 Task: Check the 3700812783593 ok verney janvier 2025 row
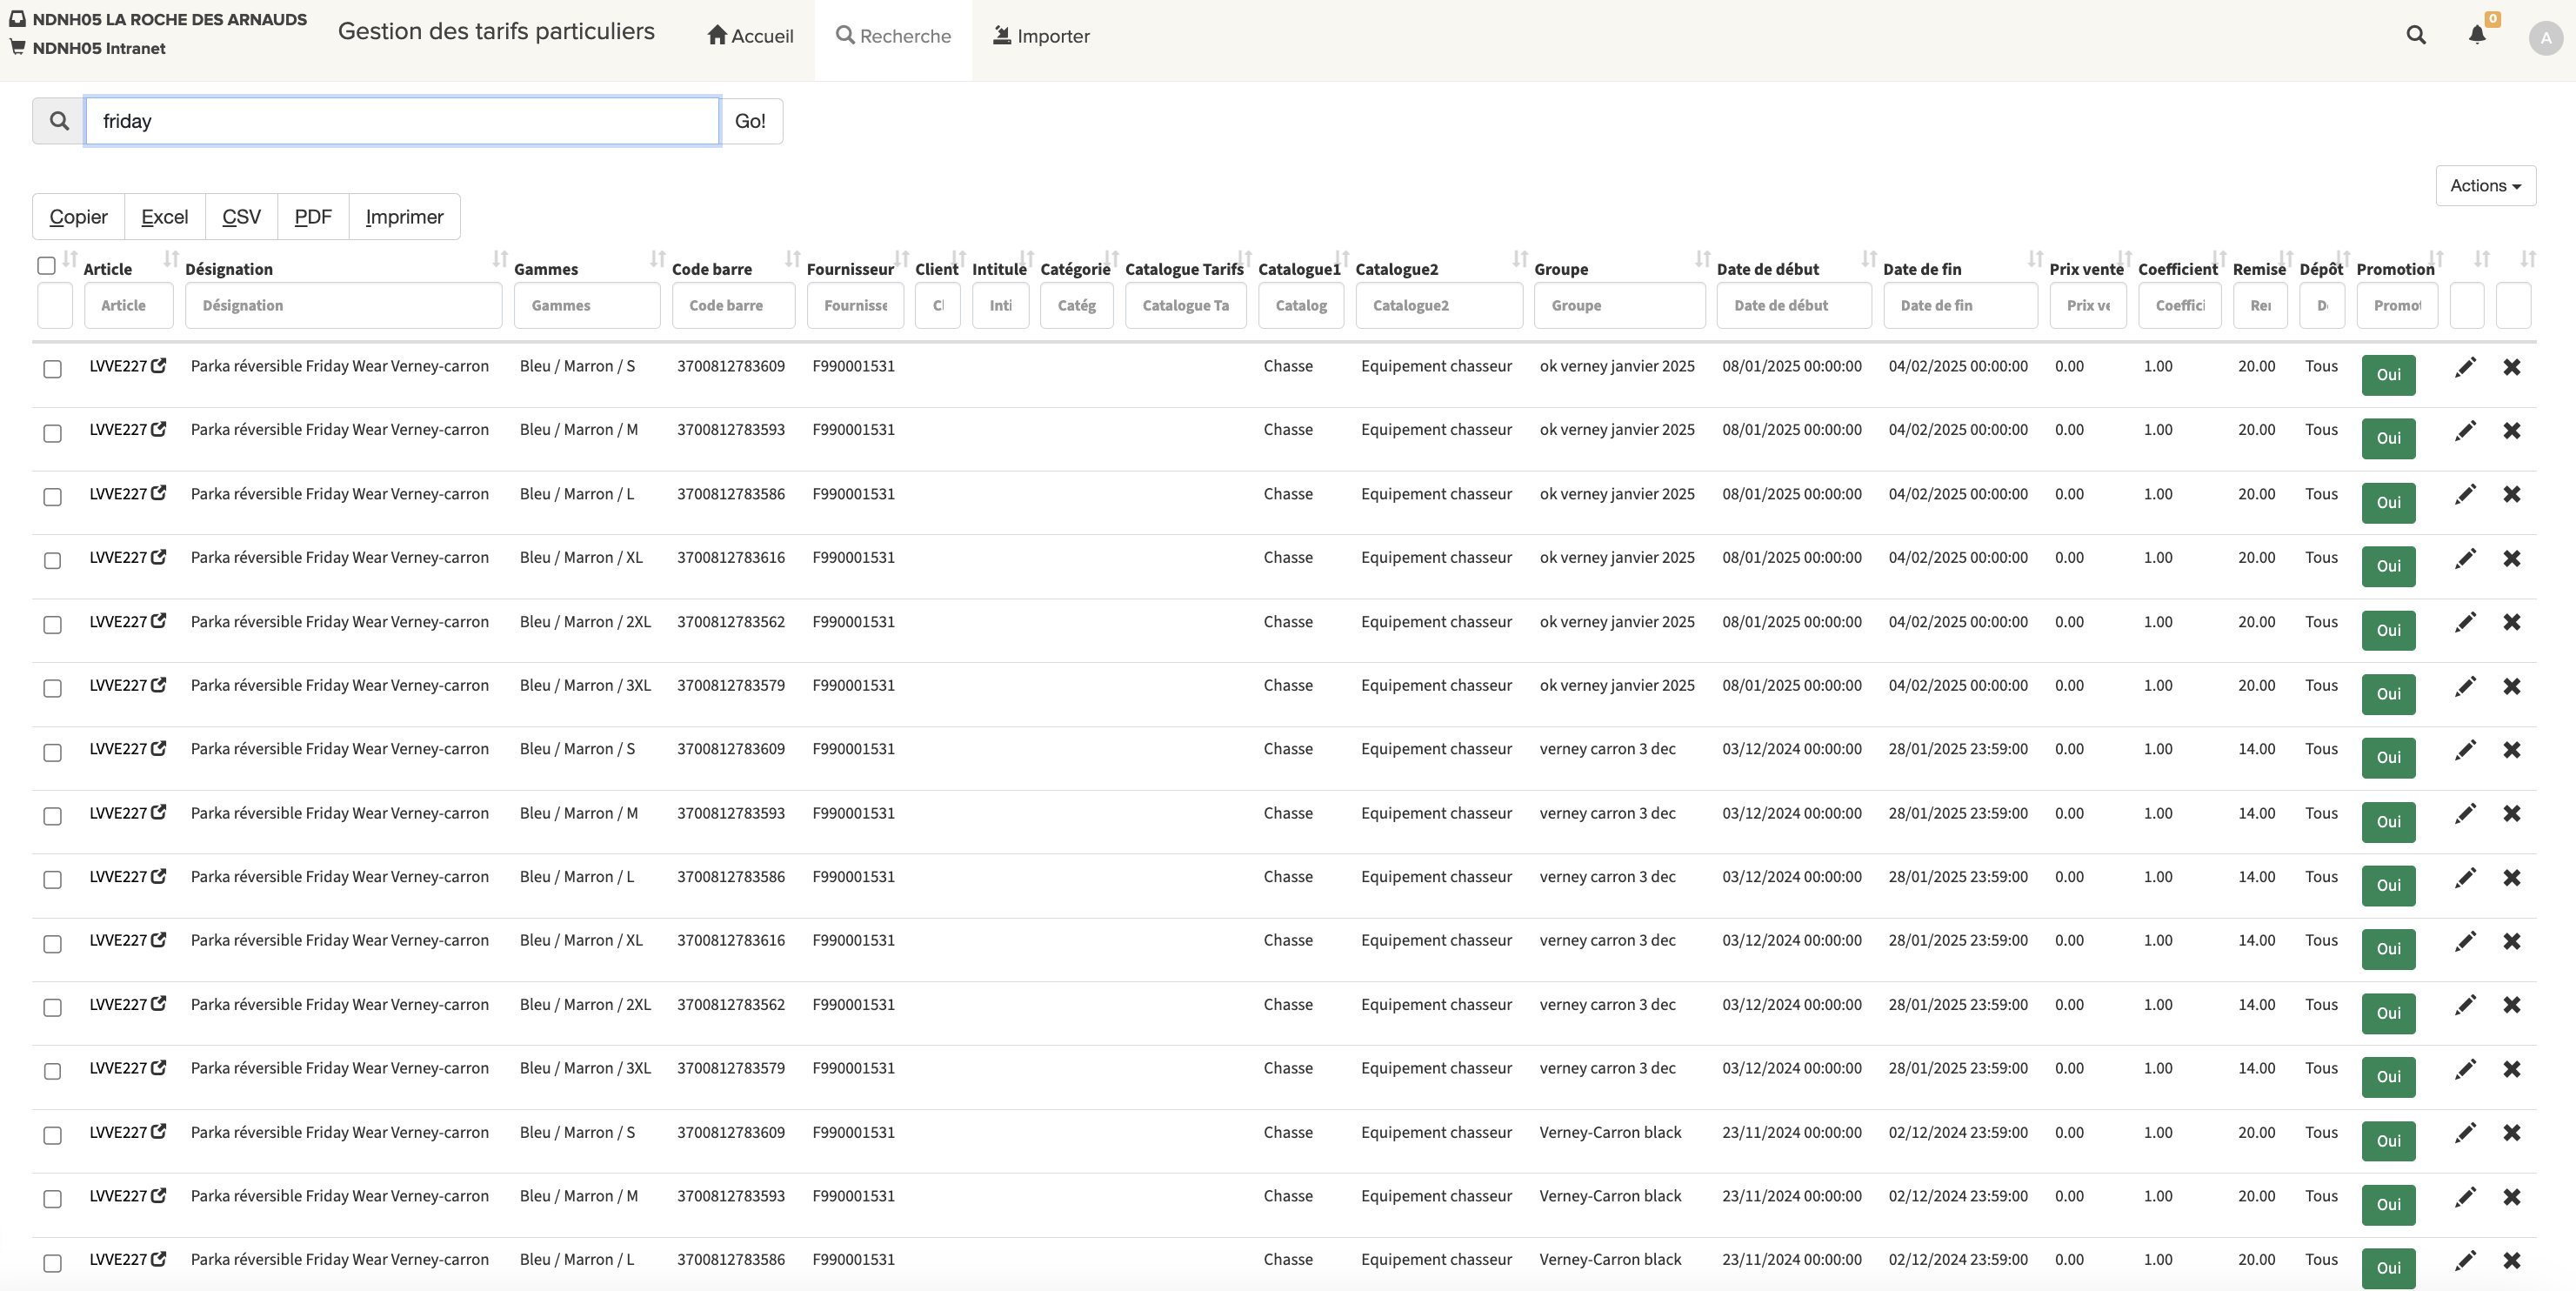coord(53,433)
